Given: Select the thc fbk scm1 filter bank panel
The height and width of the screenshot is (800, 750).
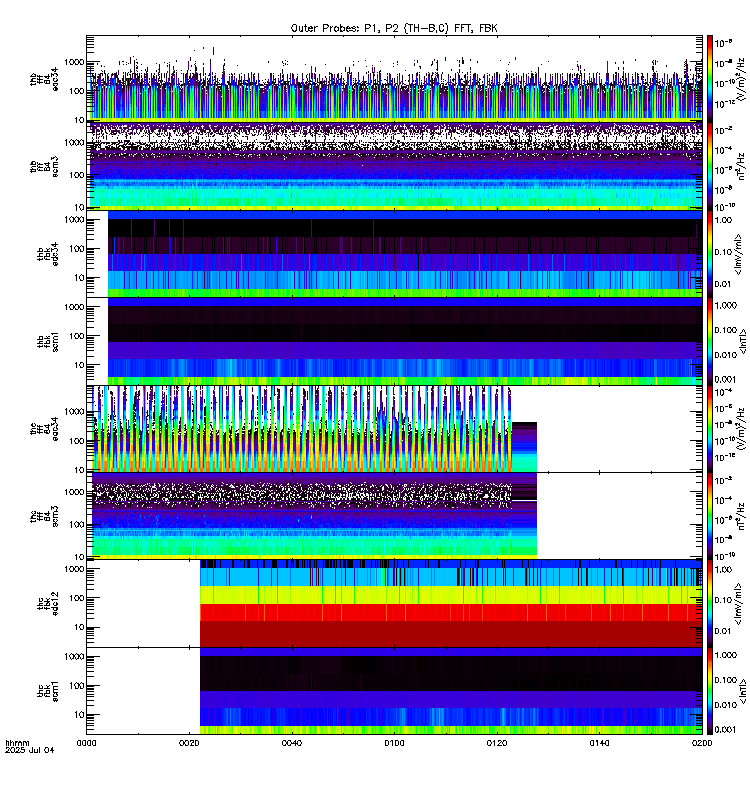Looking at the screenshot, I should (394, 691).
